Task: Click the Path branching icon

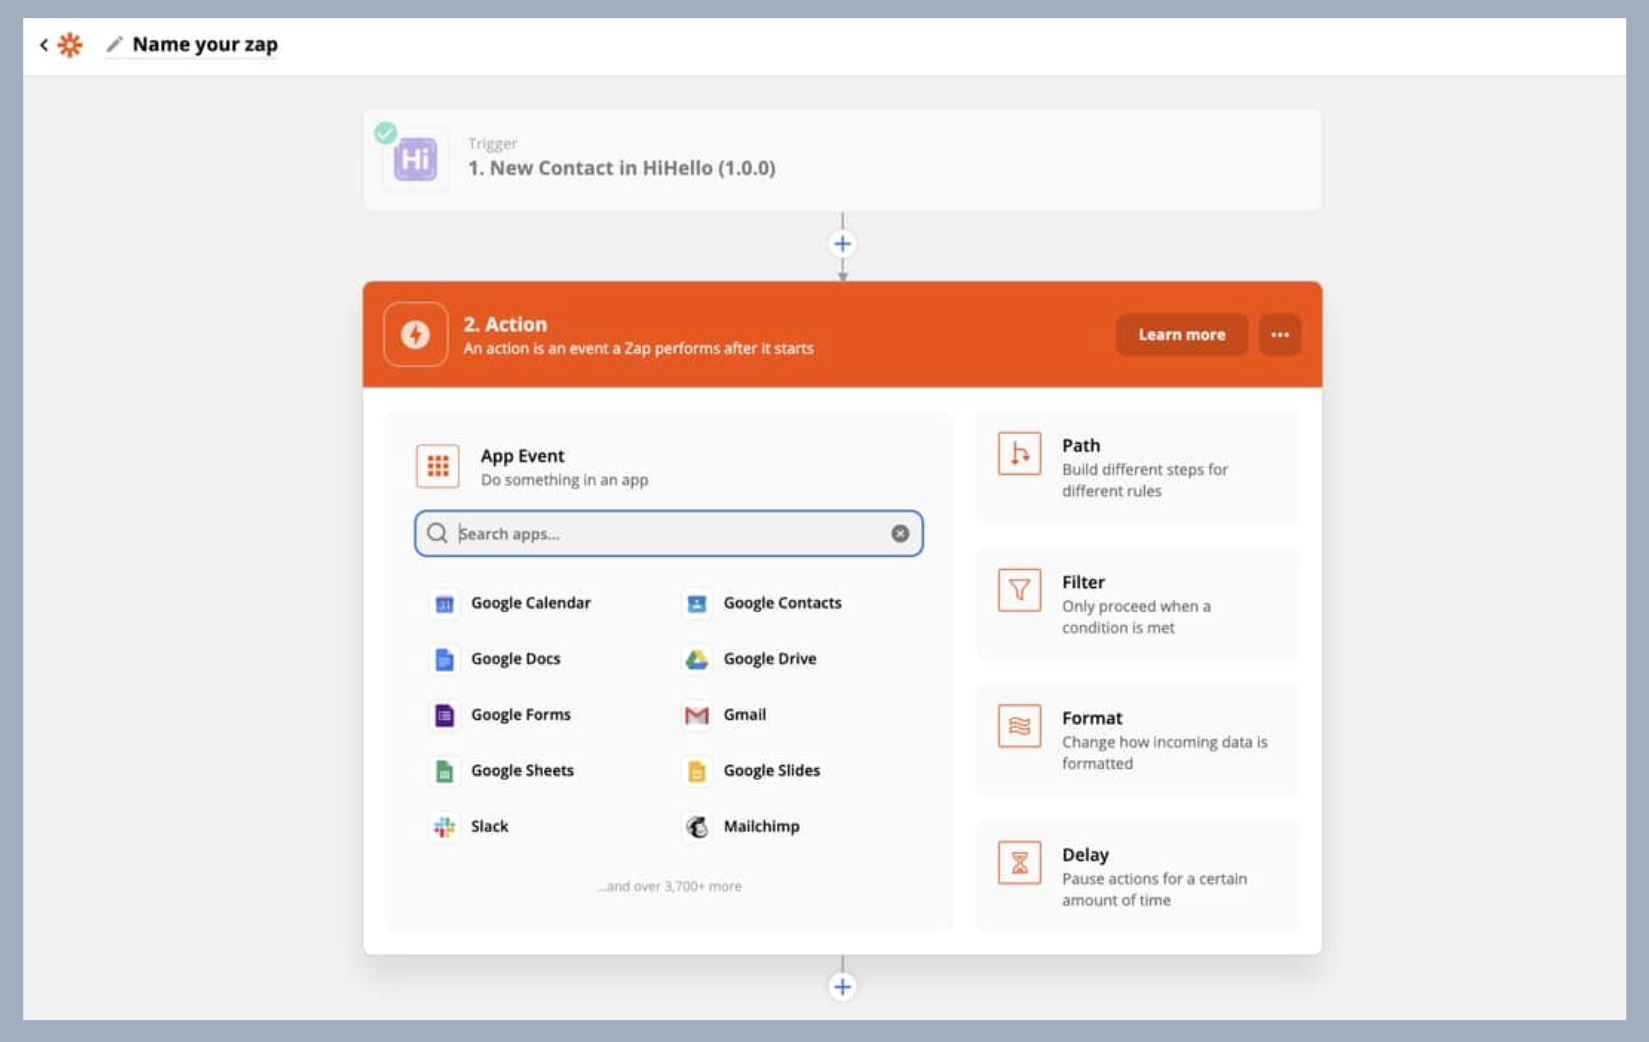Action: point(1019,454)
